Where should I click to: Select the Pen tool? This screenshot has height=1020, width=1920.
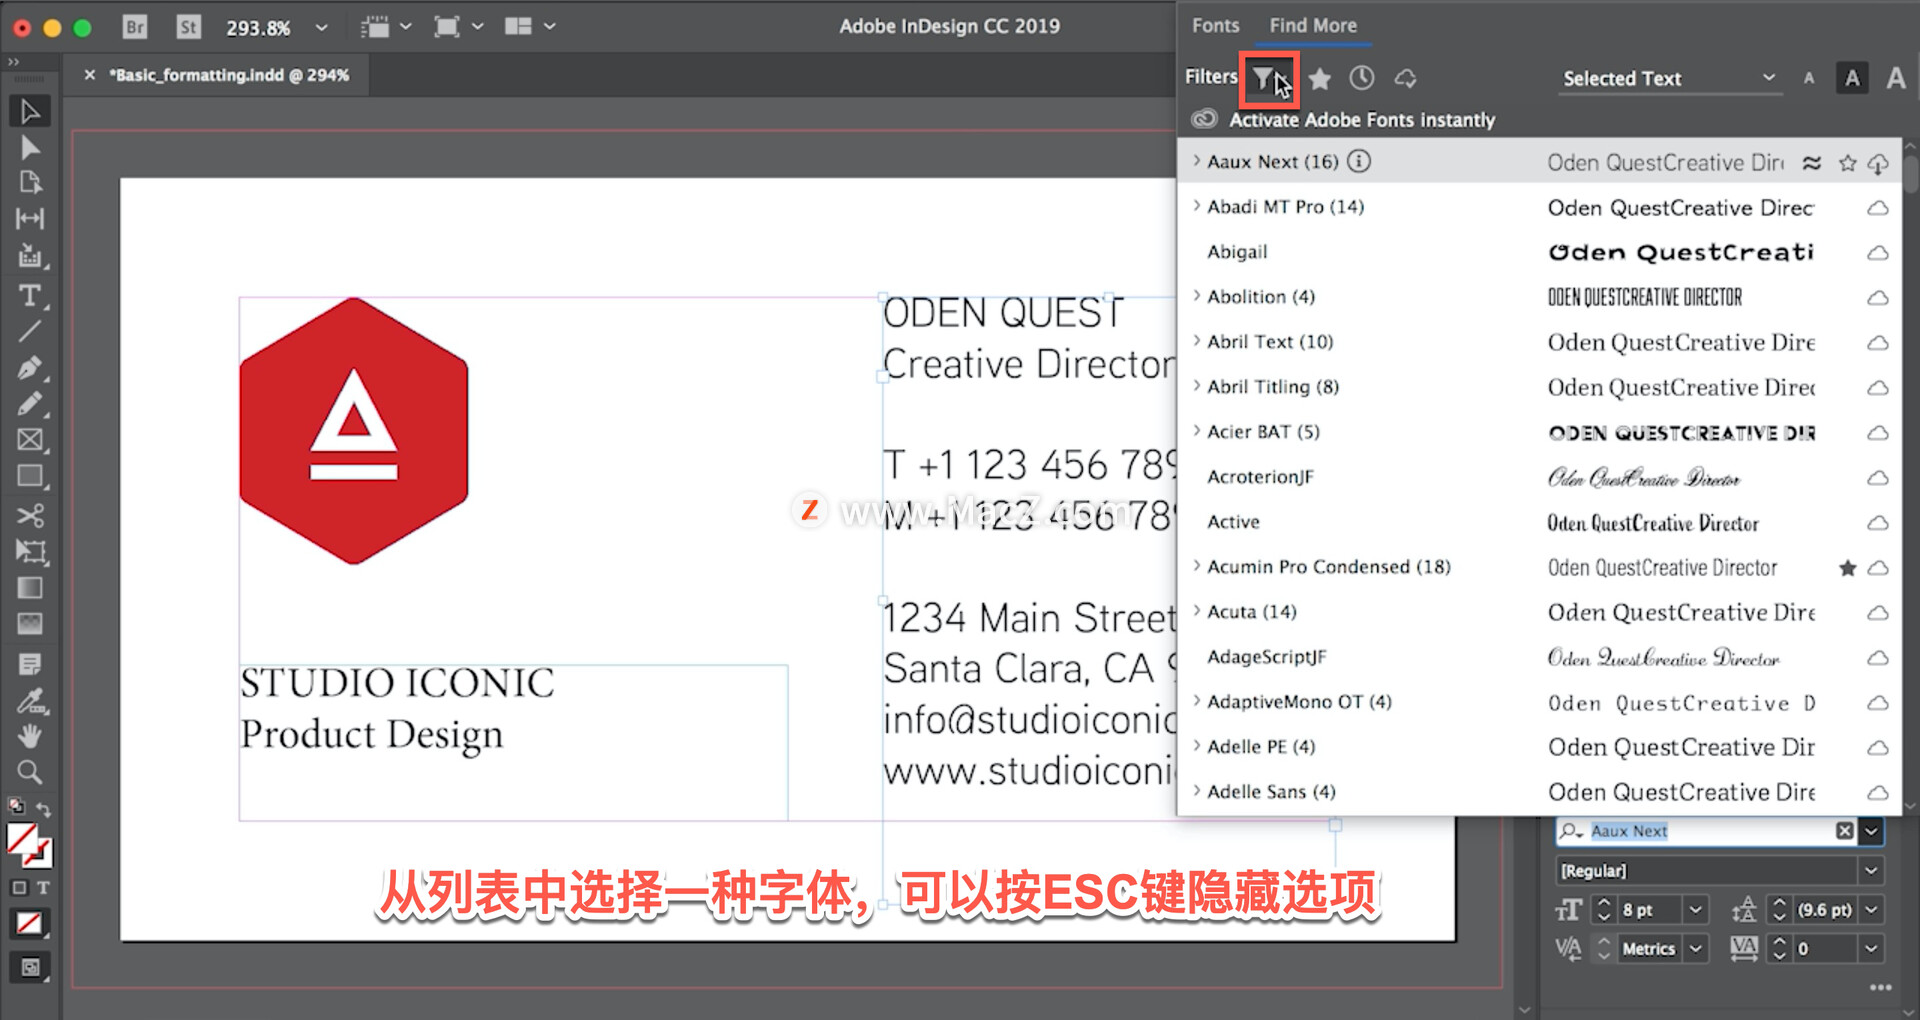click(30, 369)
